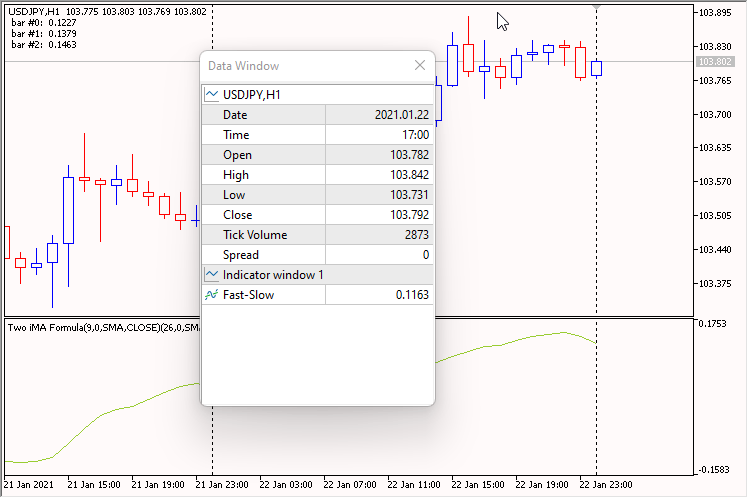Click the Indicator window 1 header icon
Screen dimensions: 748x498
(x=211, y=275)
